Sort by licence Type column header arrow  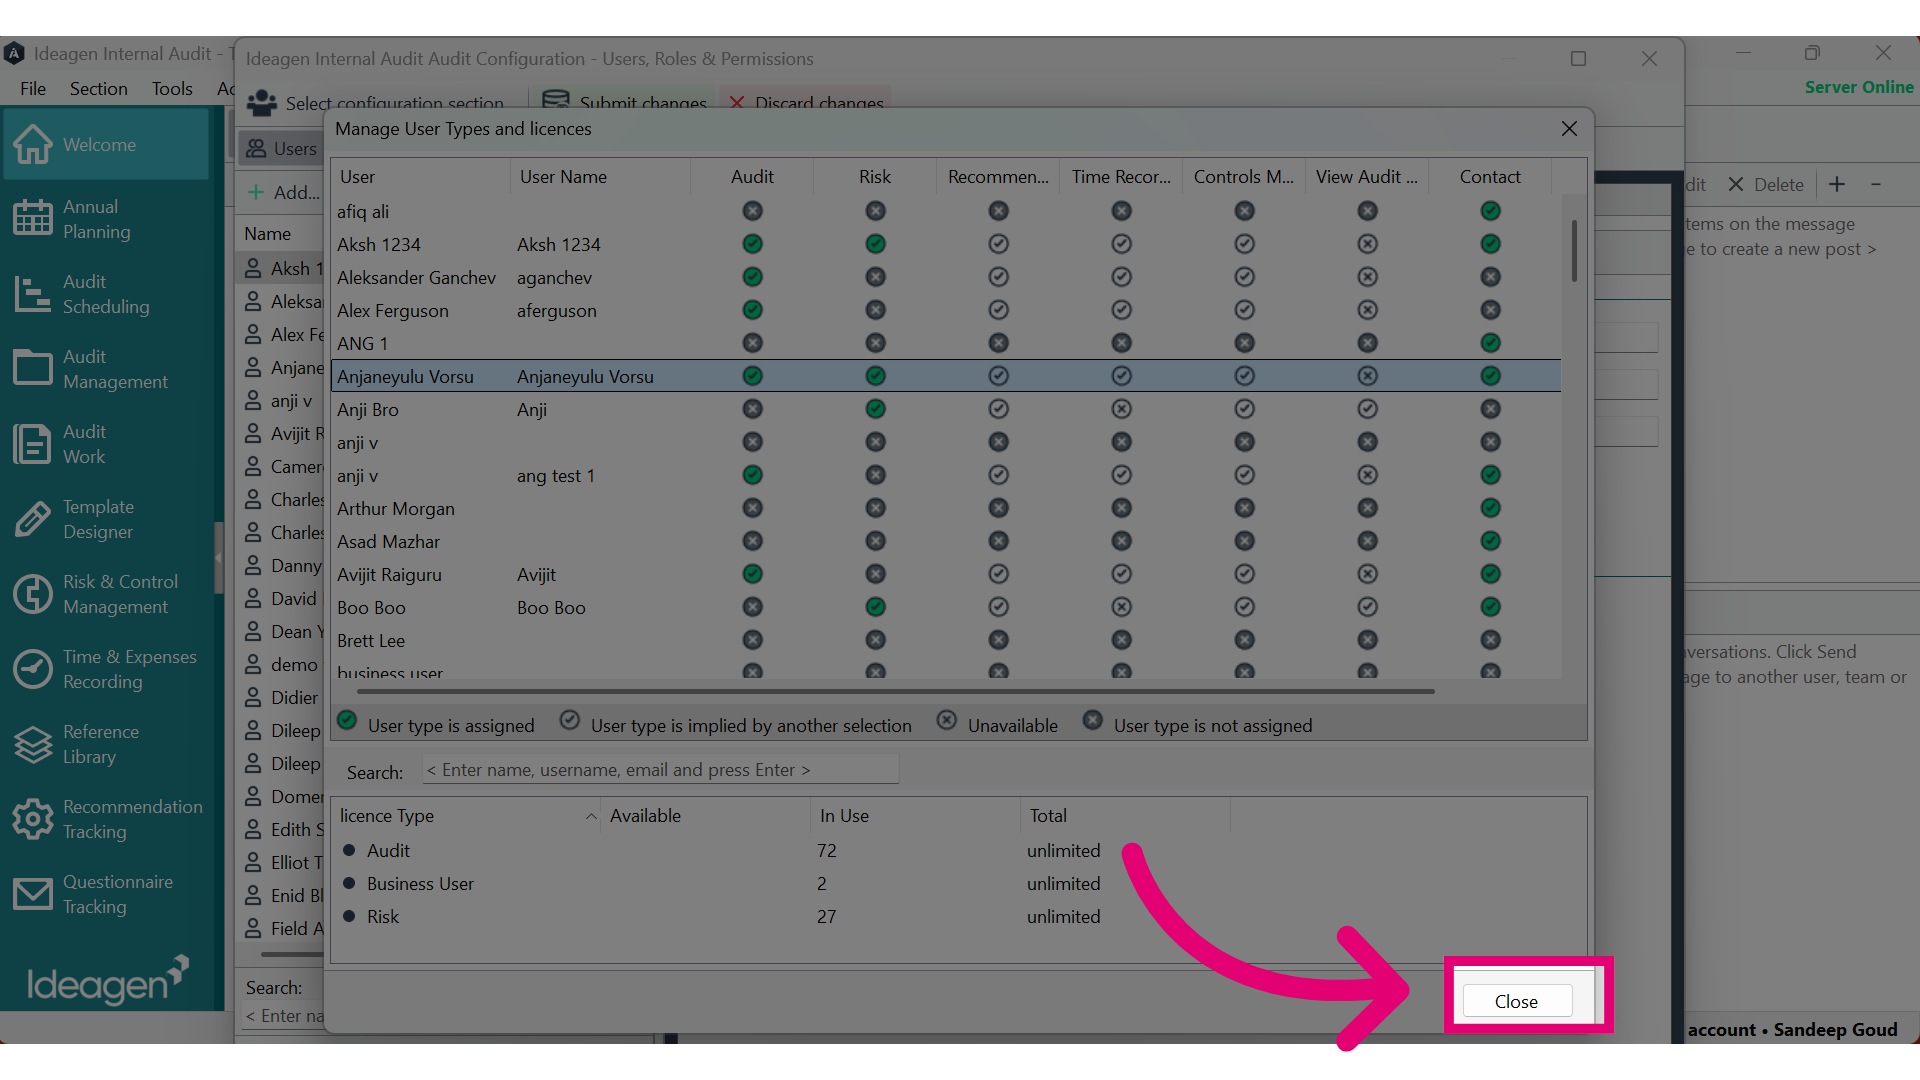[591, 816]
